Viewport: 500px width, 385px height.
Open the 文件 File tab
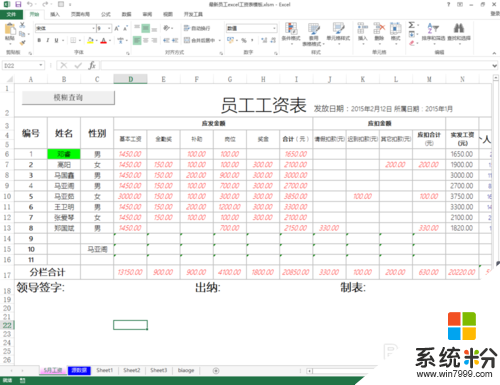(11, 14)
